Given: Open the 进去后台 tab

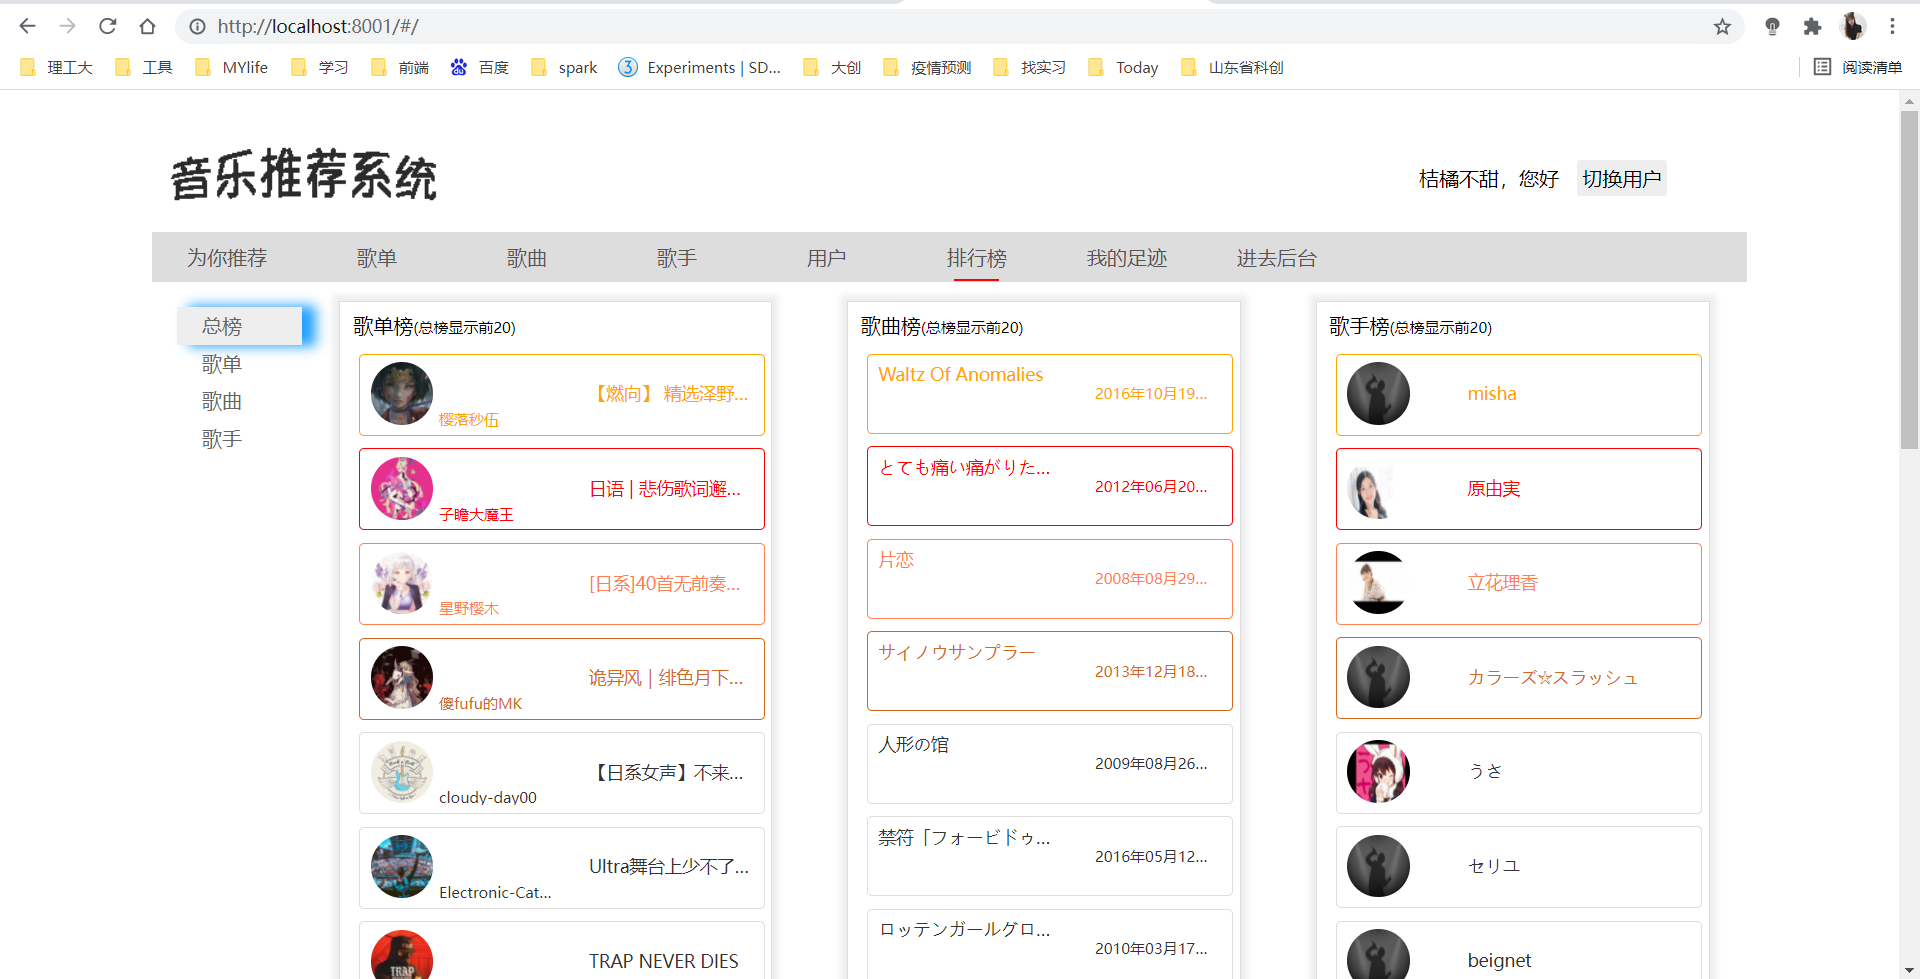Looking at the screenshot, I should tap(1277, 258).
